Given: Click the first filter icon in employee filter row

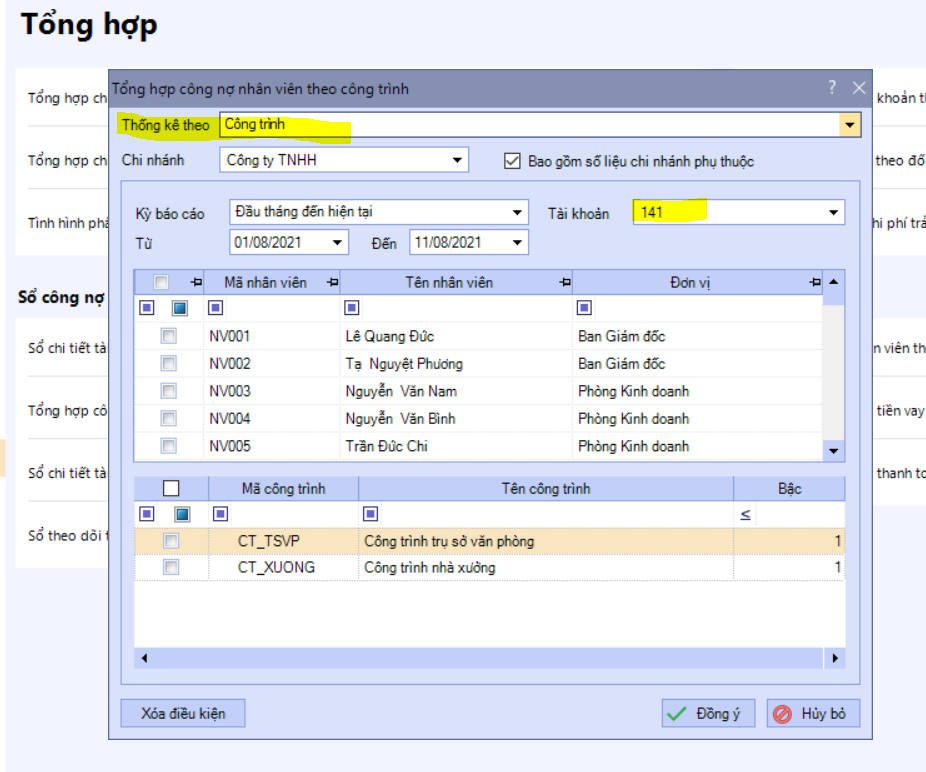Looking at the screenshot, I should (146, 308).
